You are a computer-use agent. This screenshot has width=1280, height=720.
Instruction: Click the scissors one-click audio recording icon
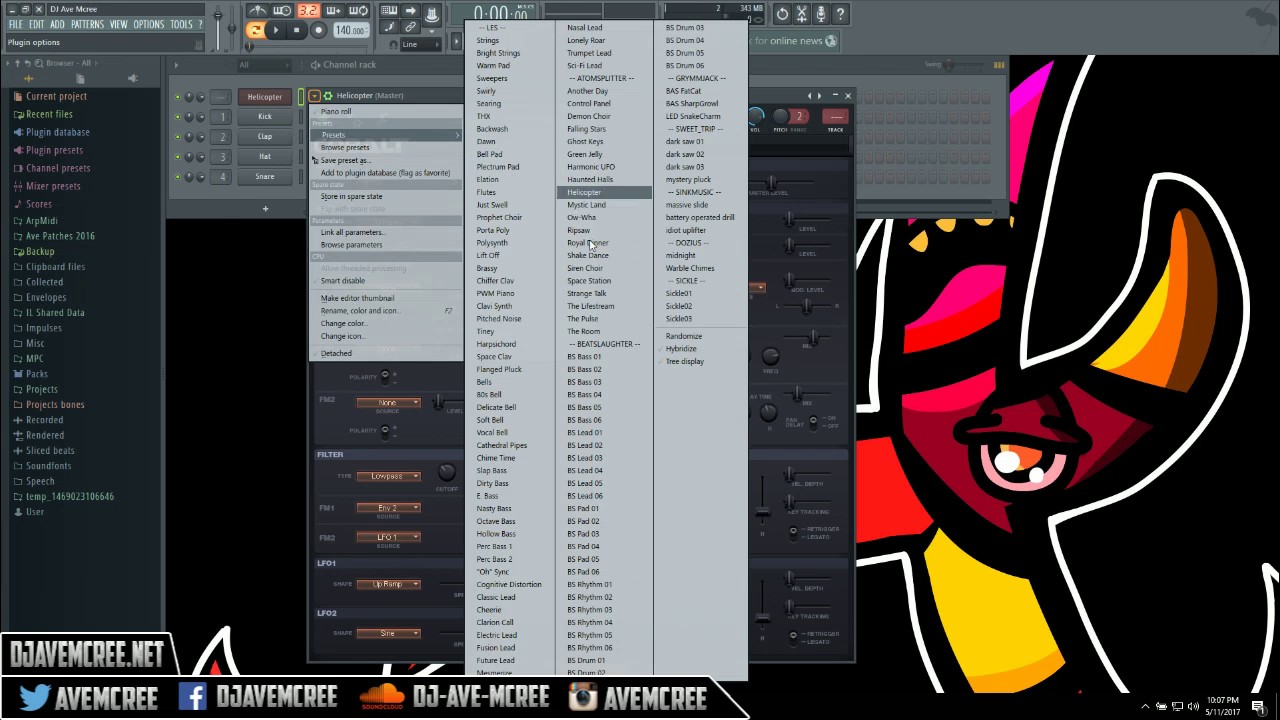pyautogui.click(x=802, y=14)
